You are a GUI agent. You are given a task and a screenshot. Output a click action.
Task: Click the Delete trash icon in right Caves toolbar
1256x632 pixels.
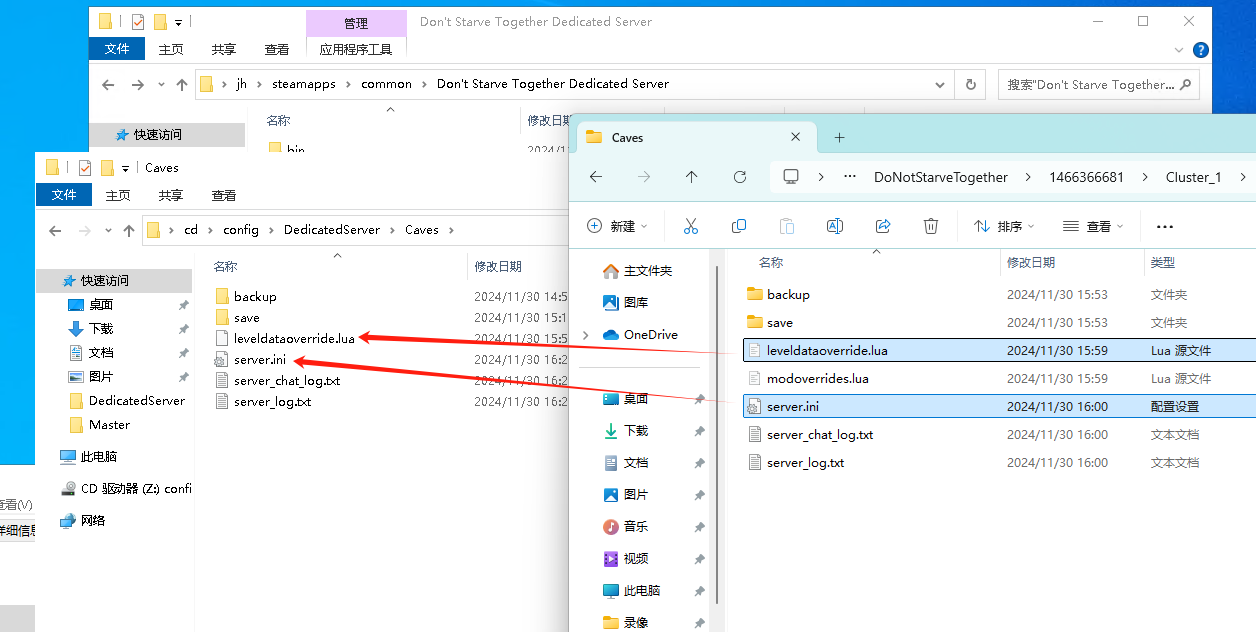click(x=931, y=226)
